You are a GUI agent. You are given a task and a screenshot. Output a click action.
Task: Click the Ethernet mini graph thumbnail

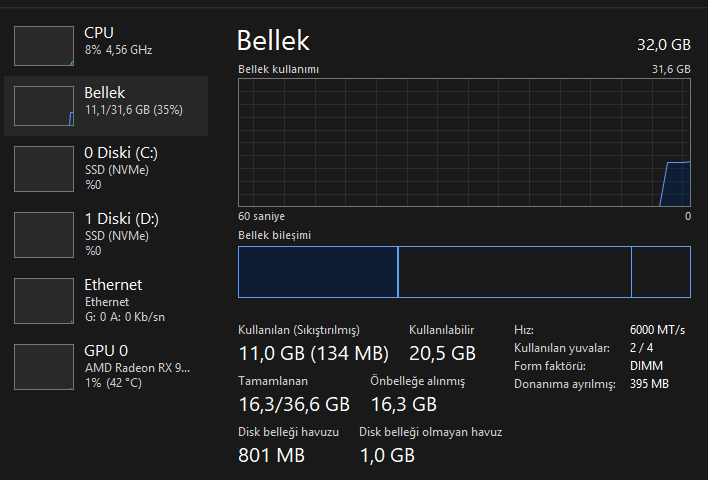click(44, 301)
